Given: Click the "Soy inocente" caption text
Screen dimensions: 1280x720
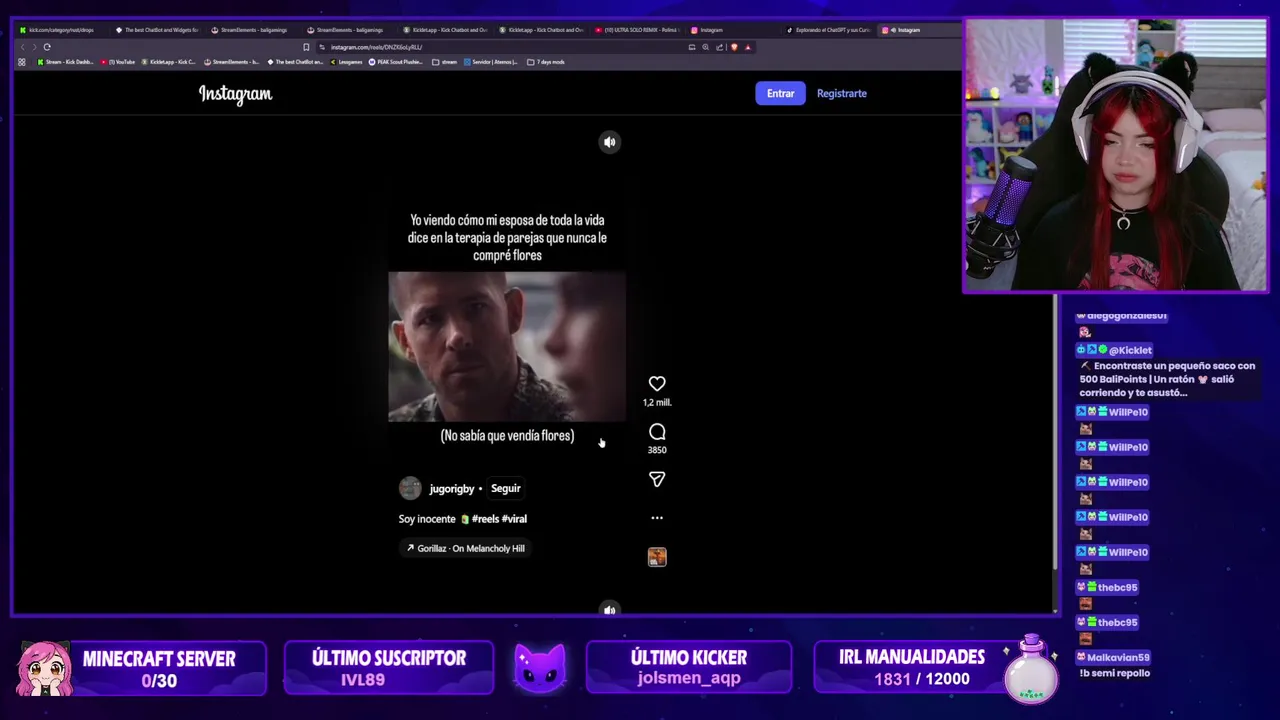Looking at the screenshot, I should pos(427,519).
